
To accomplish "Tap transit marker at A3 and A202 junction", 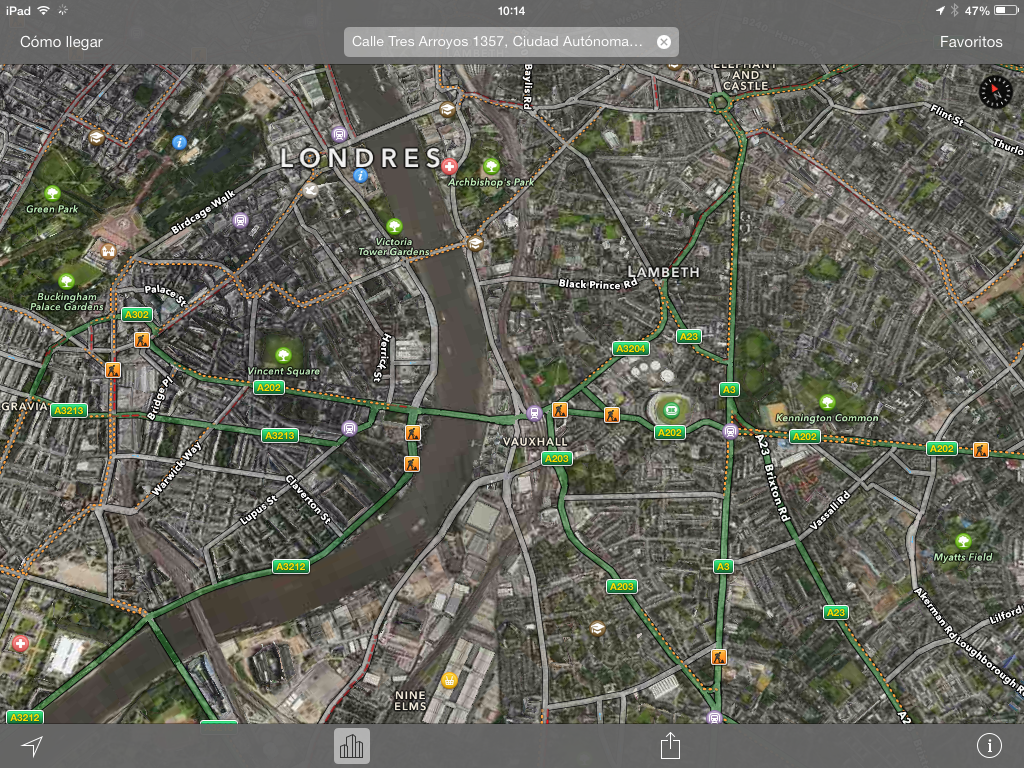I will tap(730, 432).
